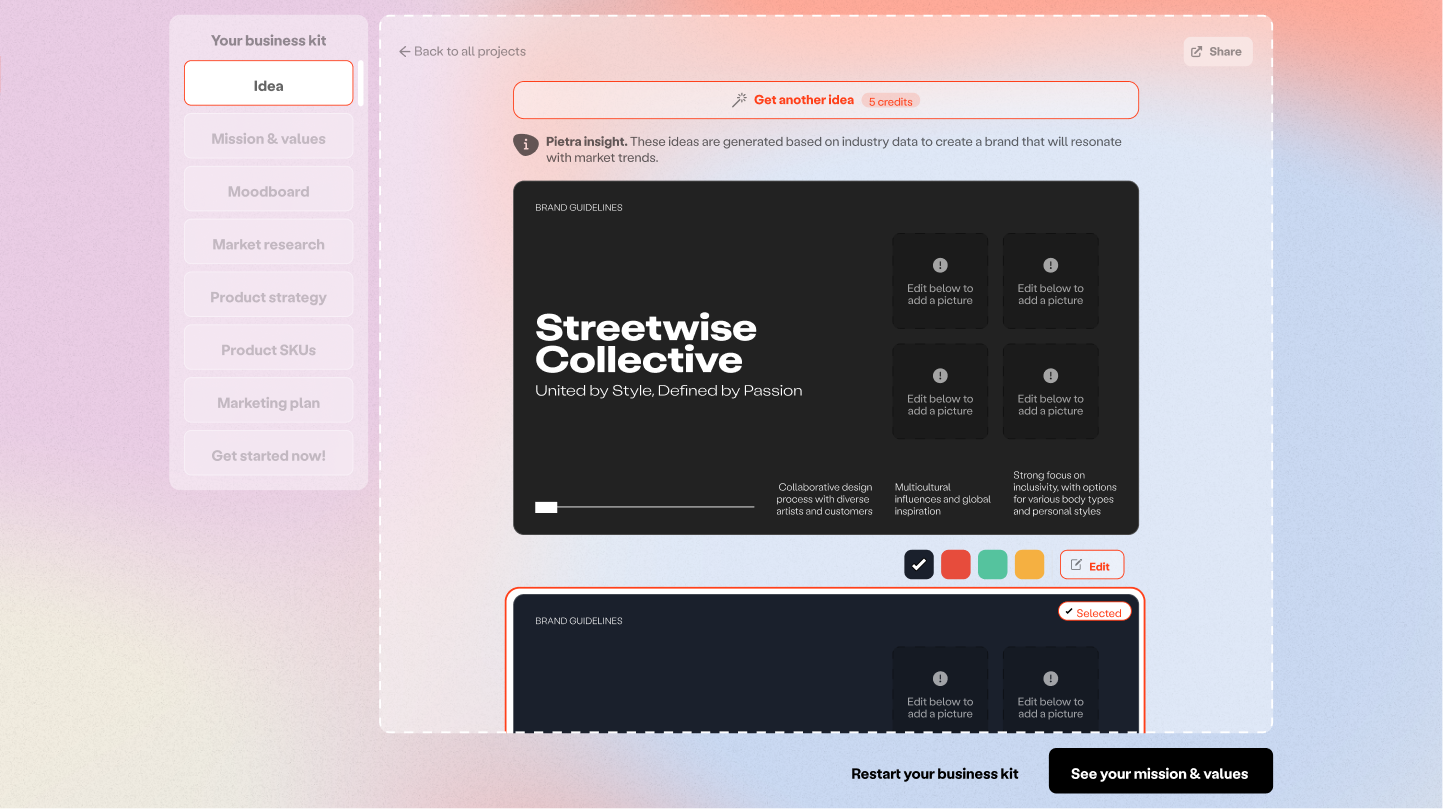1443x809 pixels.
Task: Restart your business kit
Action: 934,773
